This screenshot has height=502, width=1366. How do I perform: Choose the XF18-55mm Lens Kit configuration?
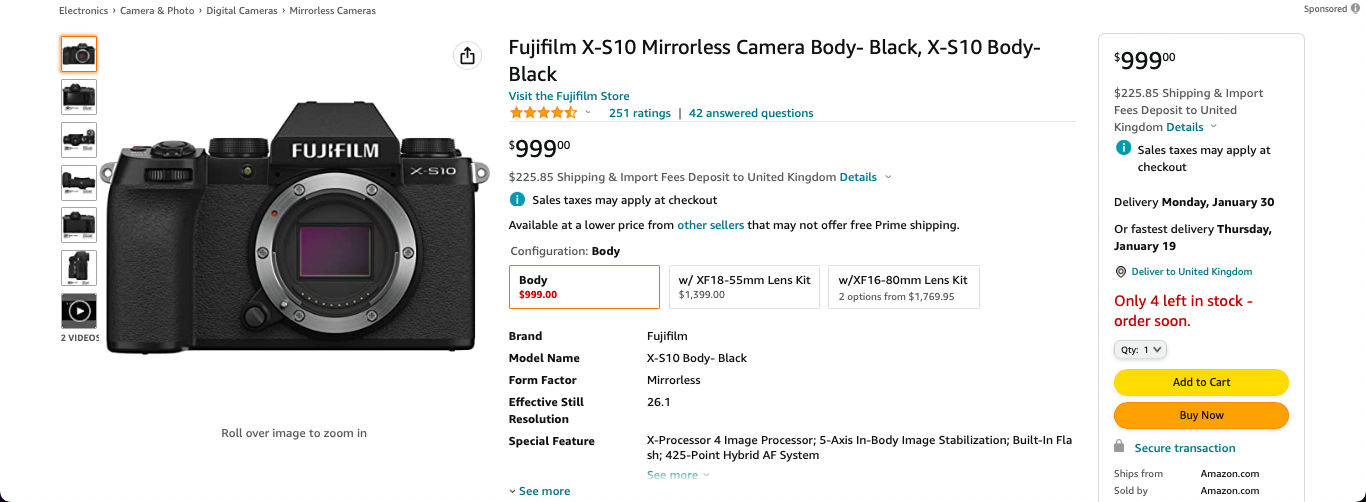[x=744, y=287]
